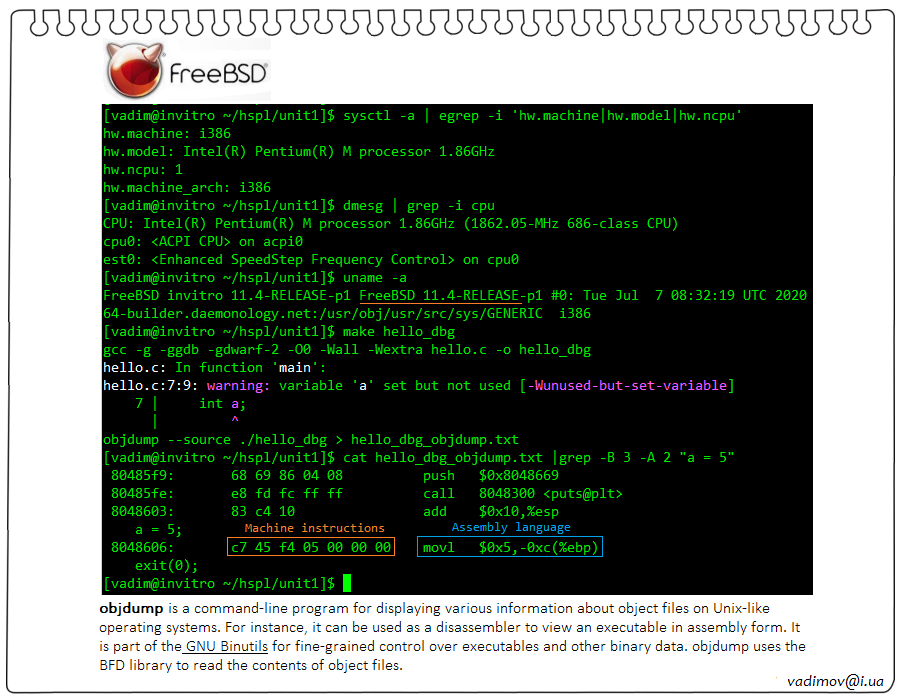Click the sysctl -a command line
The width and height of the screenshot is (900, 700).
point(540,116)
